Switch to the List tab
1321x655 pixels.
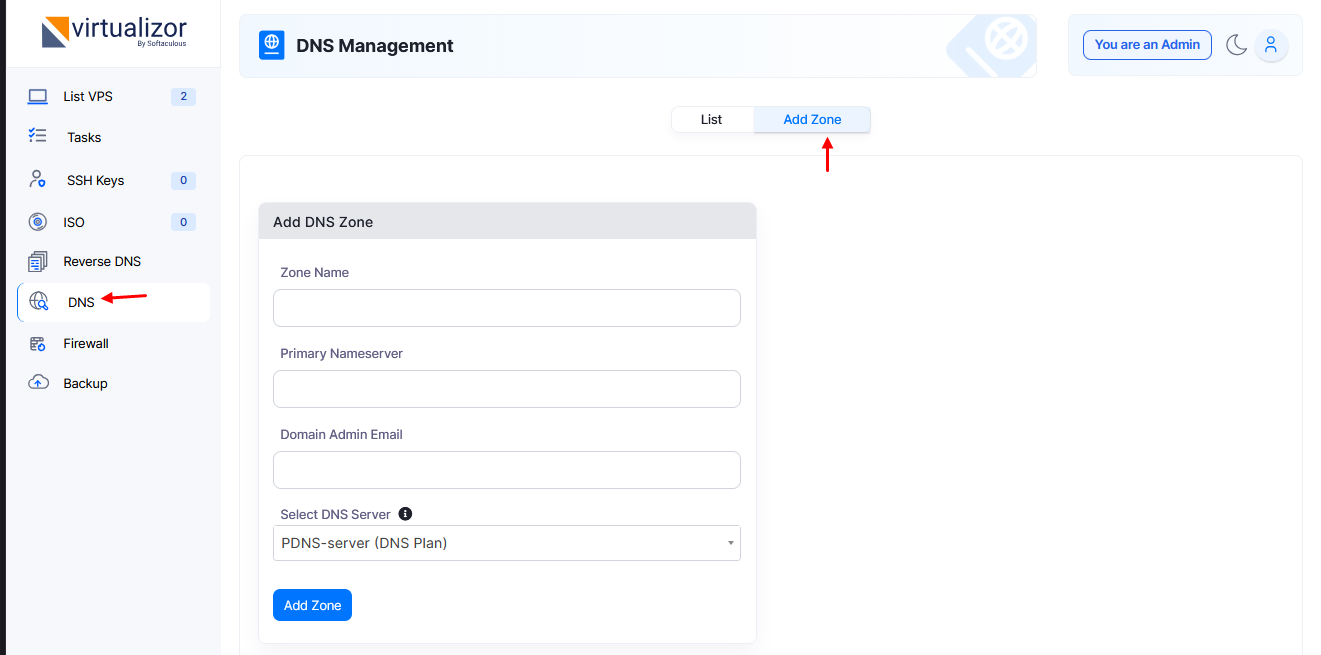click(x=711, y=120)
